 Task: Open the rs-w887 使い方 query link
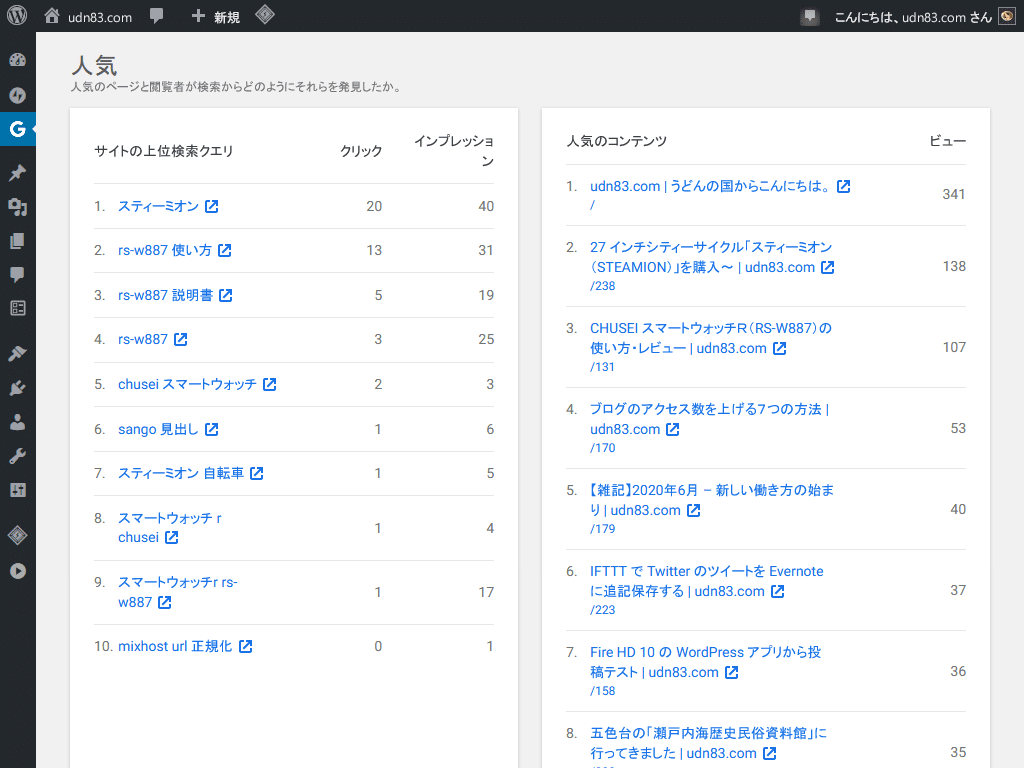[174, 250]
